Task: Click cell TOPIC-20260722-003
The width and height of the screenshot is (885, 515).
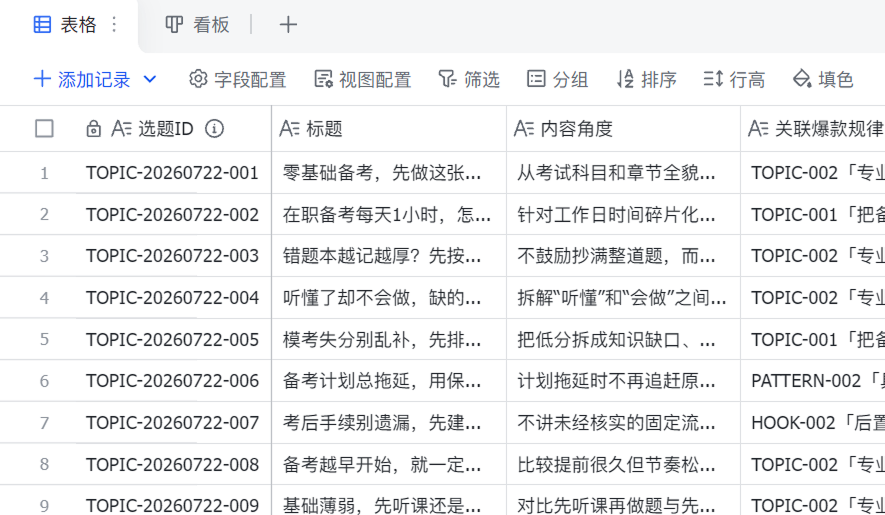Action: click(172, 256)
